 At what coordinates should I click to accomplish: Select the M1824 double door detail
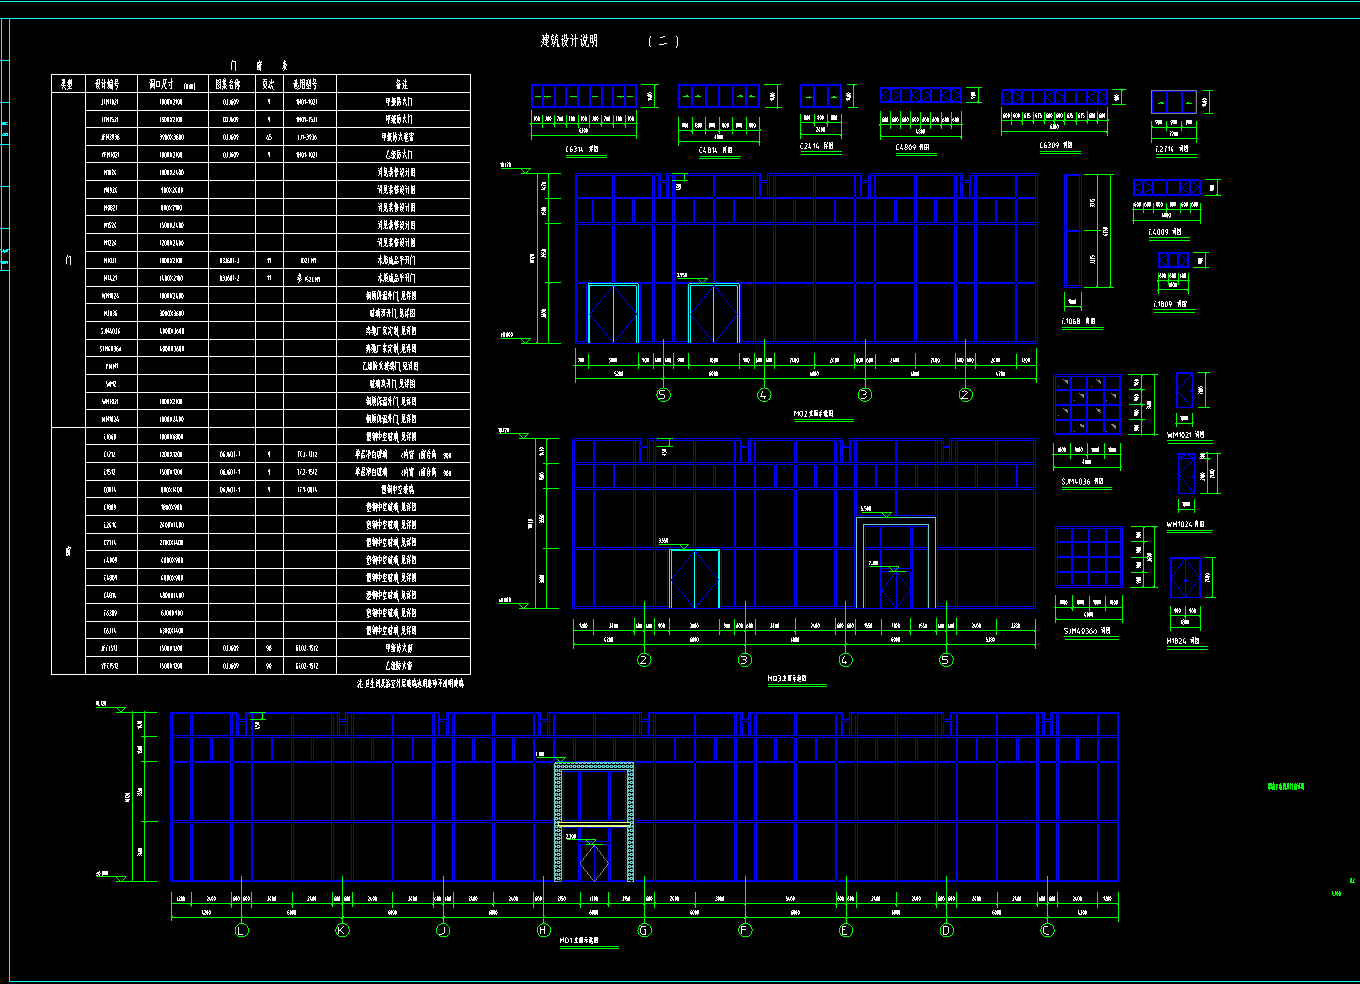tap(1185, 578)
